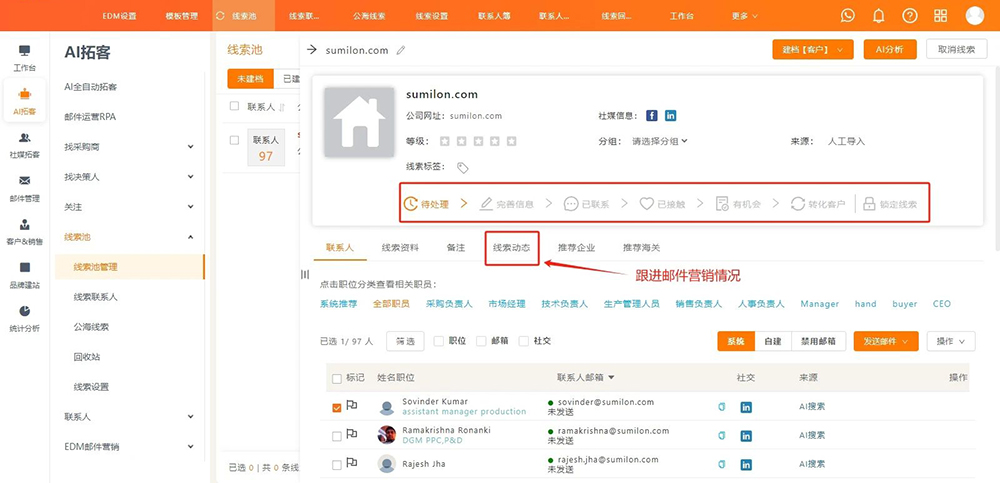The image size is (1000, 483).
Task: Open the notification bell
Action: click(879, 15)
